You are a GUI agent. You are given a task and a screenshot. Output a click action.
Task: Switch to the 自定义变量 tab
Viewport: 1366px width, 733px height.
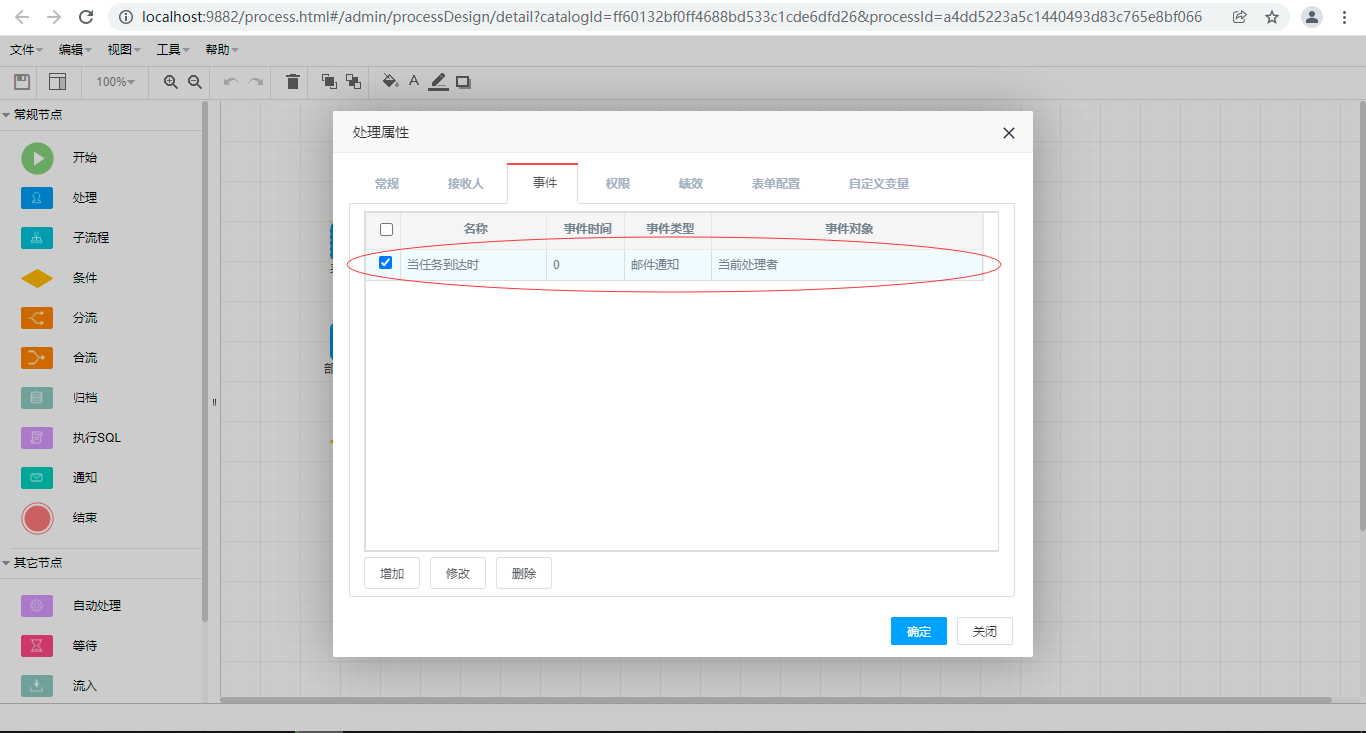[x=878, y=184]
